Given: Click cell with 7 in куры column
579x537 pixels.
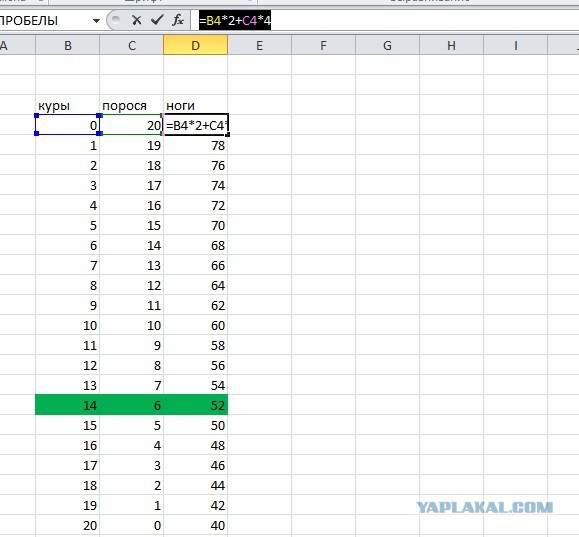Looking at the screenshot, I should tap(68, 265).
